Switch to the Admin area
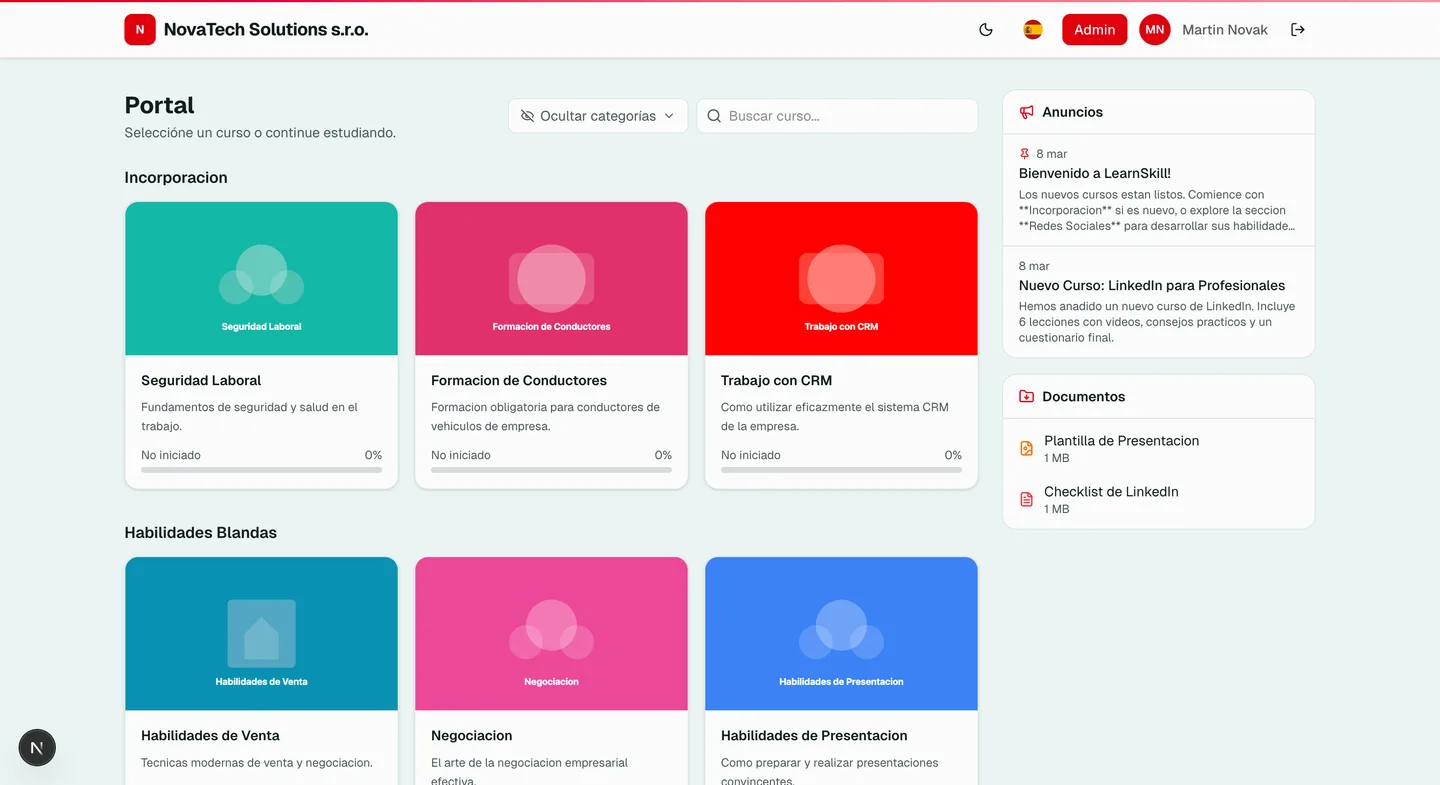The image size is (1440, 785). 1094,29
